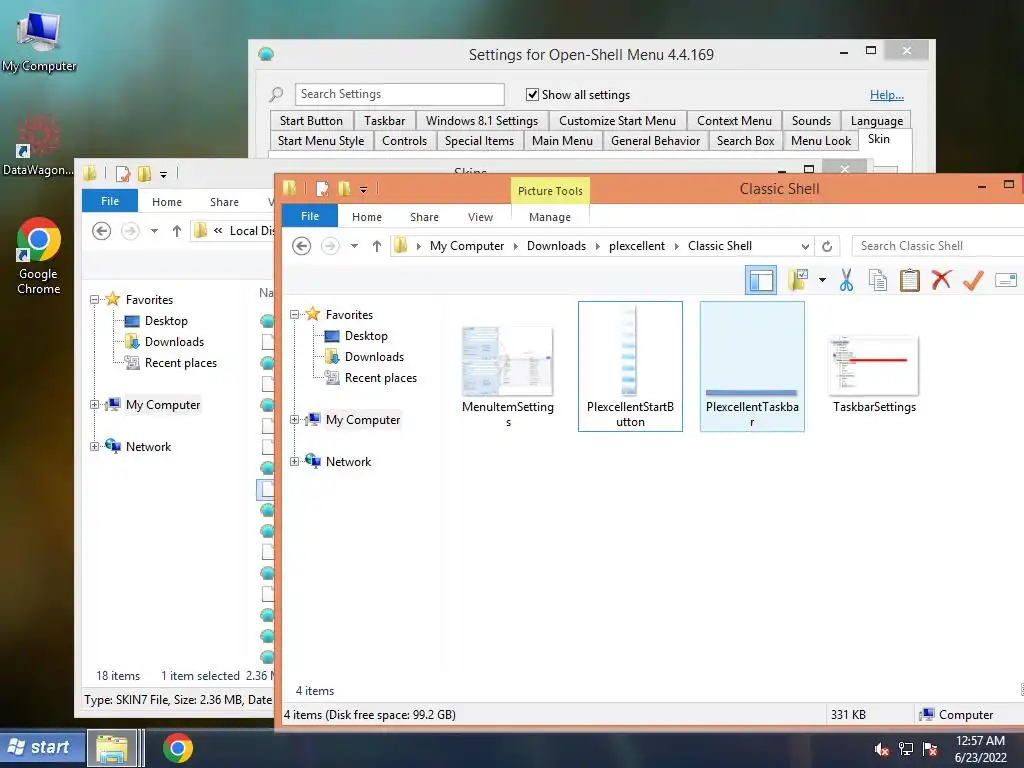Go back in the Classic Shell window

tap(301, 246)
